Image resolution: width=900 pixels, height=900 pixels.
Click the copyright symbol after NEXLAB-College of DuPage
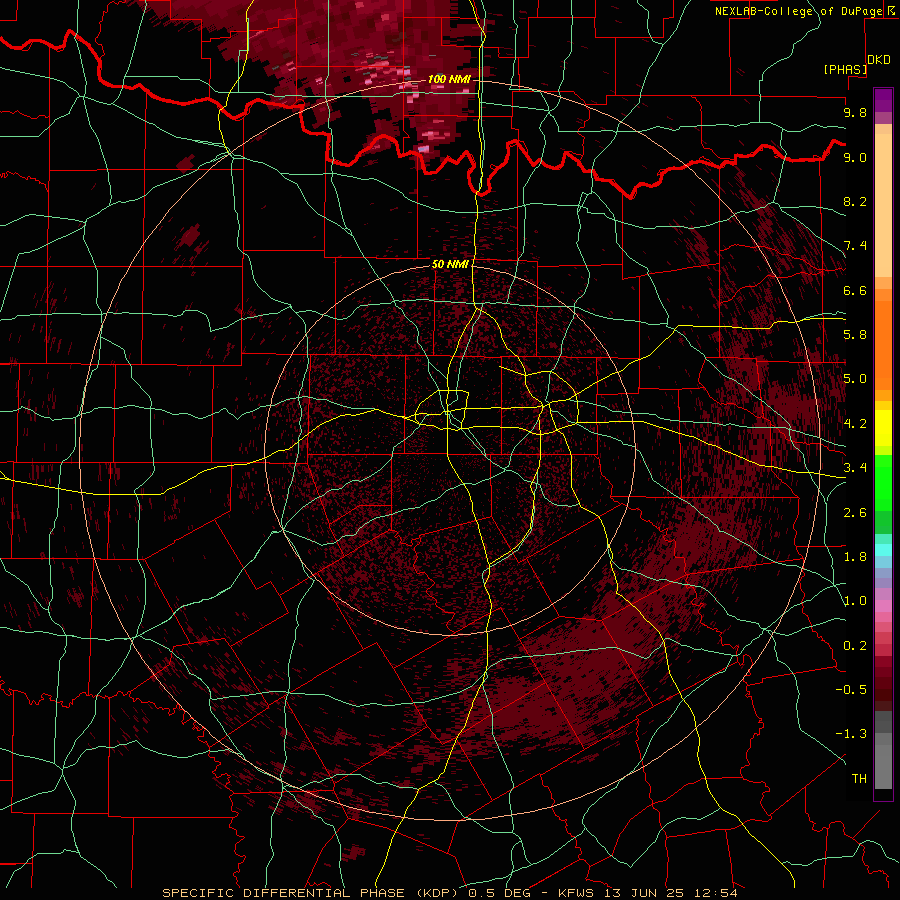891,11
